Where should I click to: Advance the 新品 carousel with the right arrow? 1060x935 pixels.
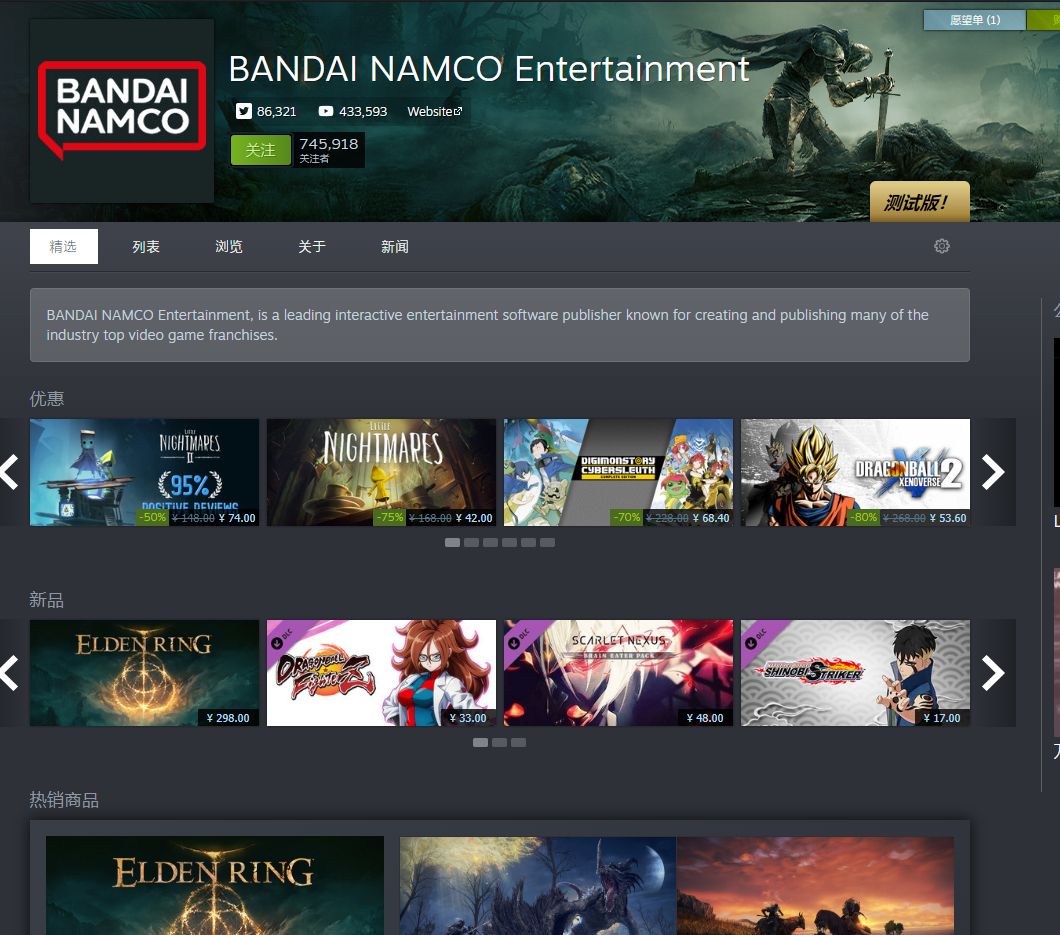point(993,673)
